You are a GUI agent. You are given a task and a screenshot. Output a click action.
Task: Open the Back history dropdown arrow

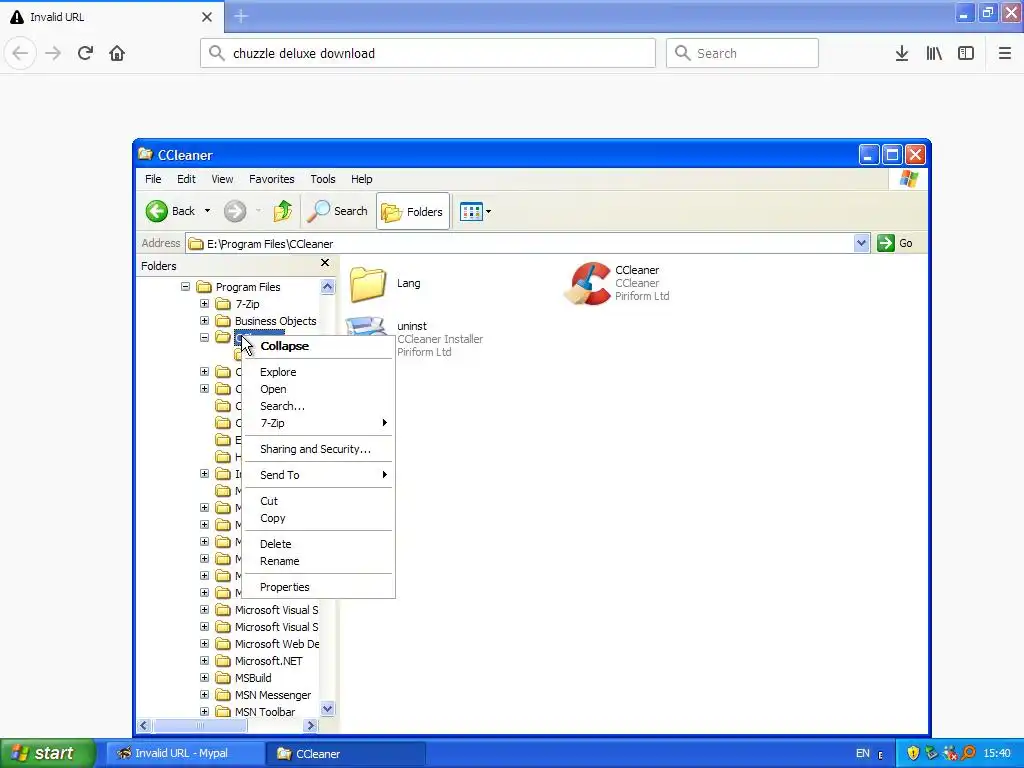[x=207, y=211]
